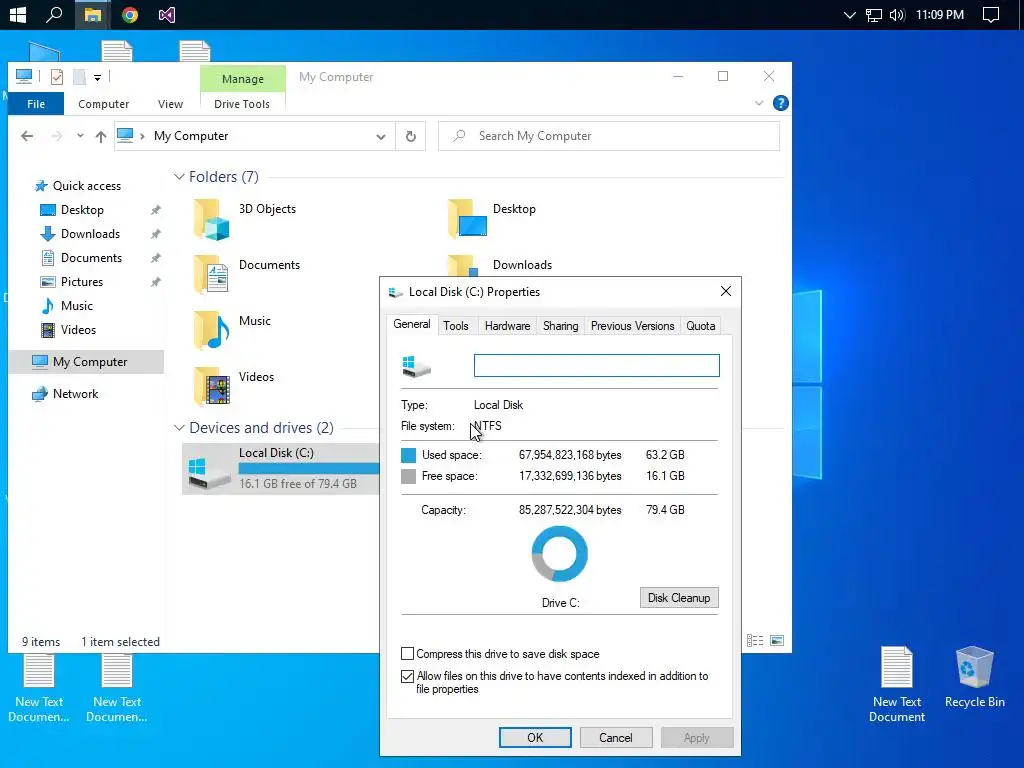Uncheck Allow files to be indexed
This screenshot has width=1024, height=768.
[408, 676]
